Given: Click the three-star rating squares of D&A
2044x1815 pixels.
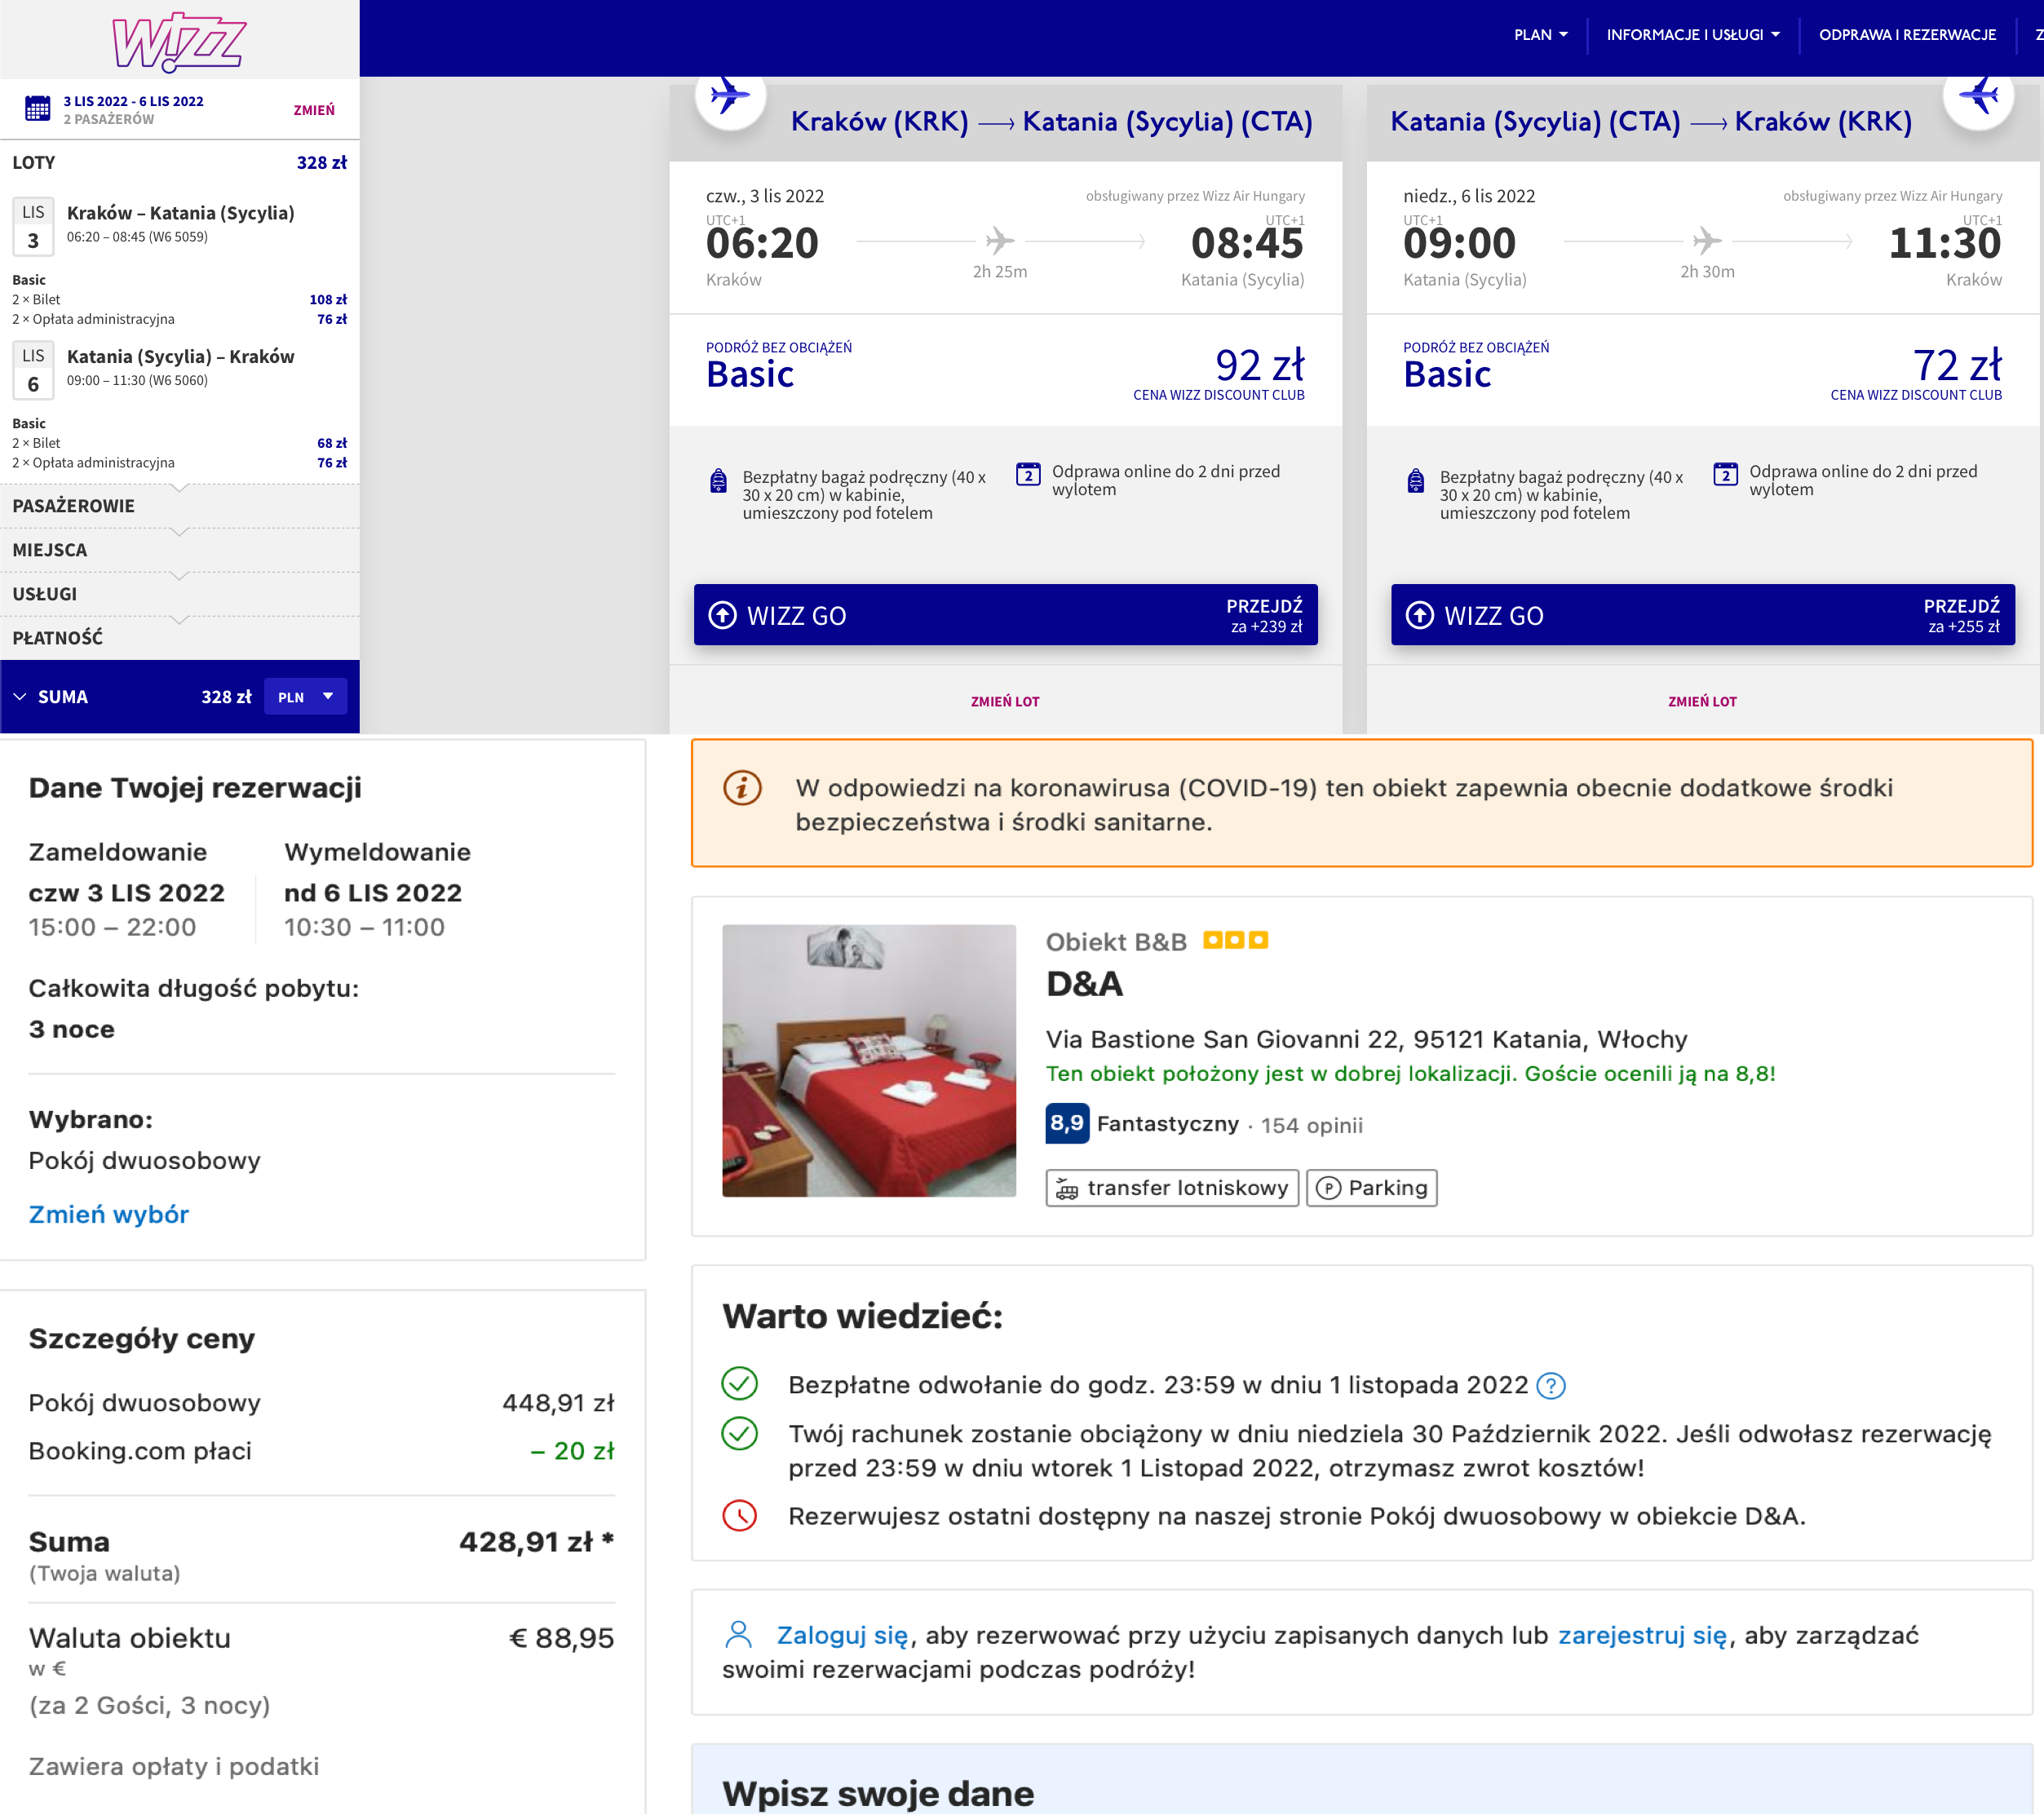Looking at the screenshot, I should point(1235,940).
